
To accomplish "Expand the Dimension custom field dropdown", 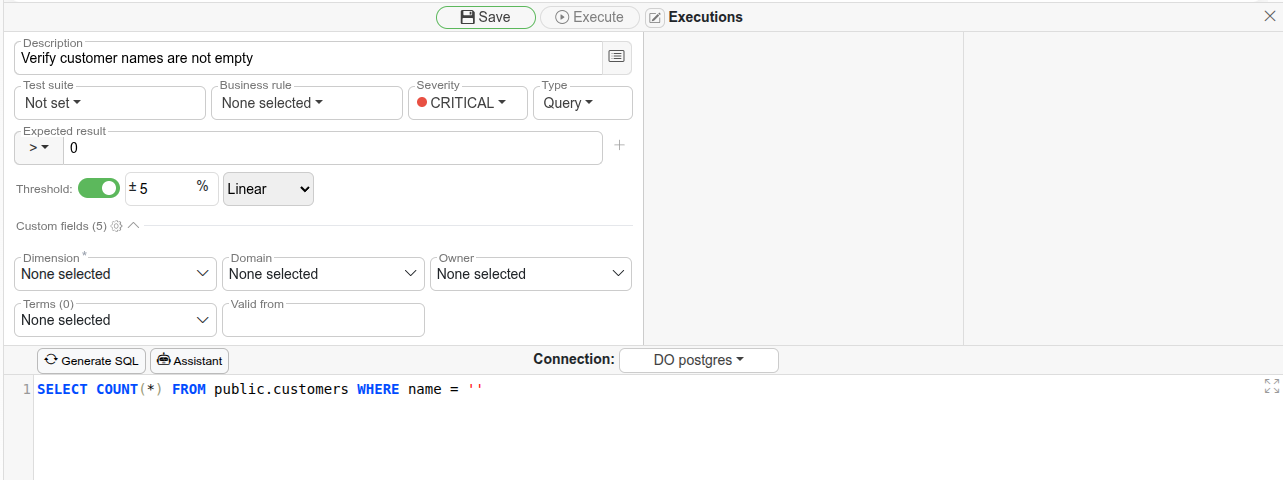I will (x=116, y=274).
